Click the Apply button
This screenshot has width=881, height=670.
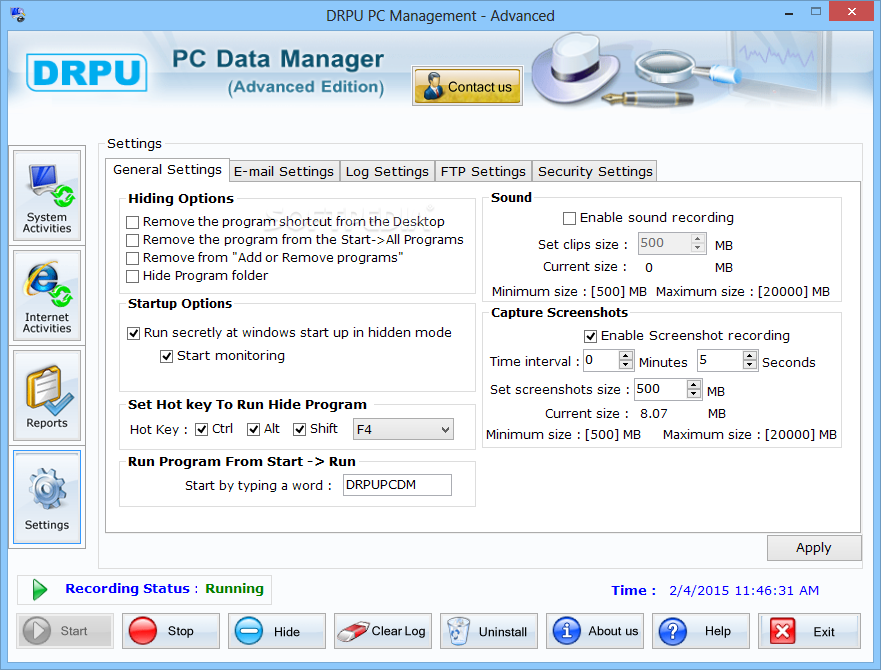tap(814, 547)
